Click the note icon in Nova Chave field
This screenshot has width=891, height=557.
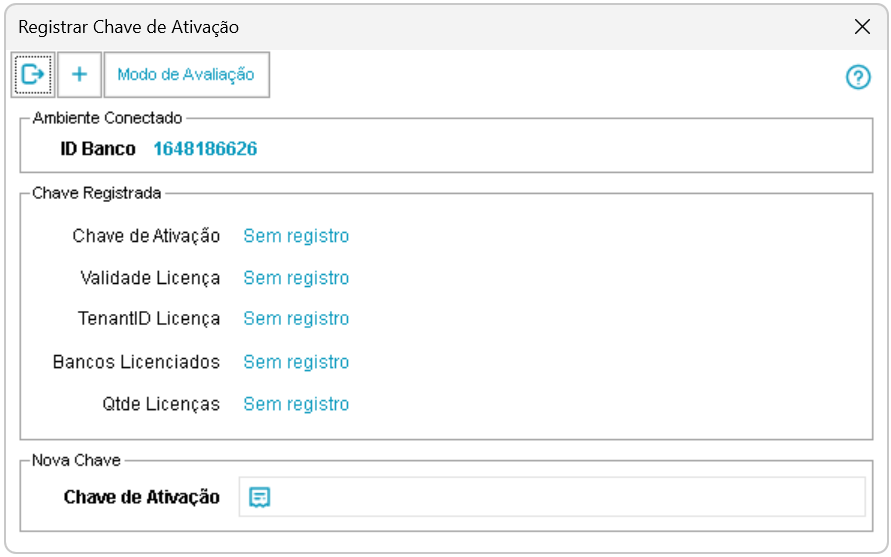click(x=260, y=497)
